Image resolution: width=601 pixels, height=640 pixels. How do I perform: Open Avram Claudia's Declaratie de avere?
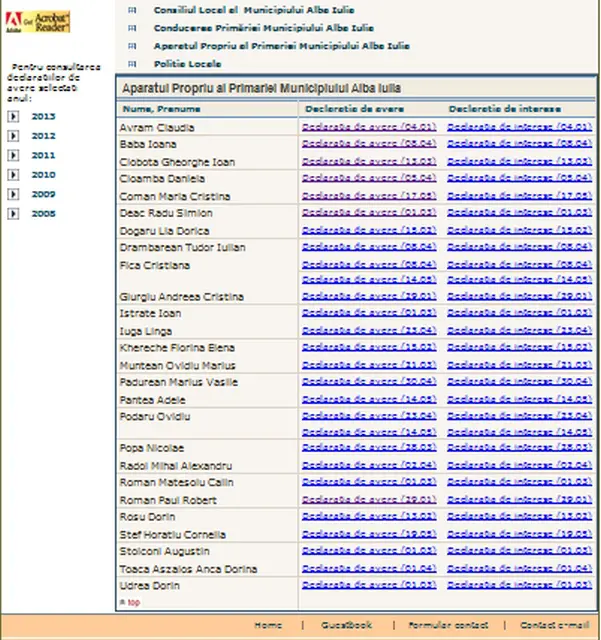click(x=369, y=127)
